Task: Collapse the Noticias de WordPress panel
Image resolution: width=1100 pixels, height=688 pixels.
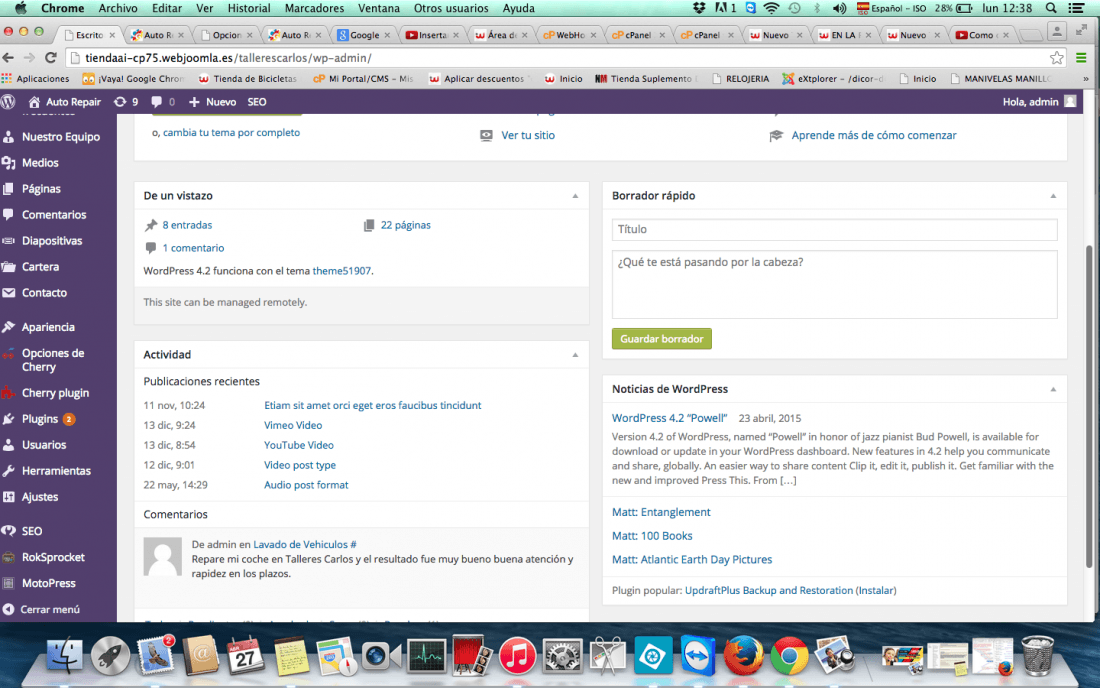Action: [x=1053, y=389]
